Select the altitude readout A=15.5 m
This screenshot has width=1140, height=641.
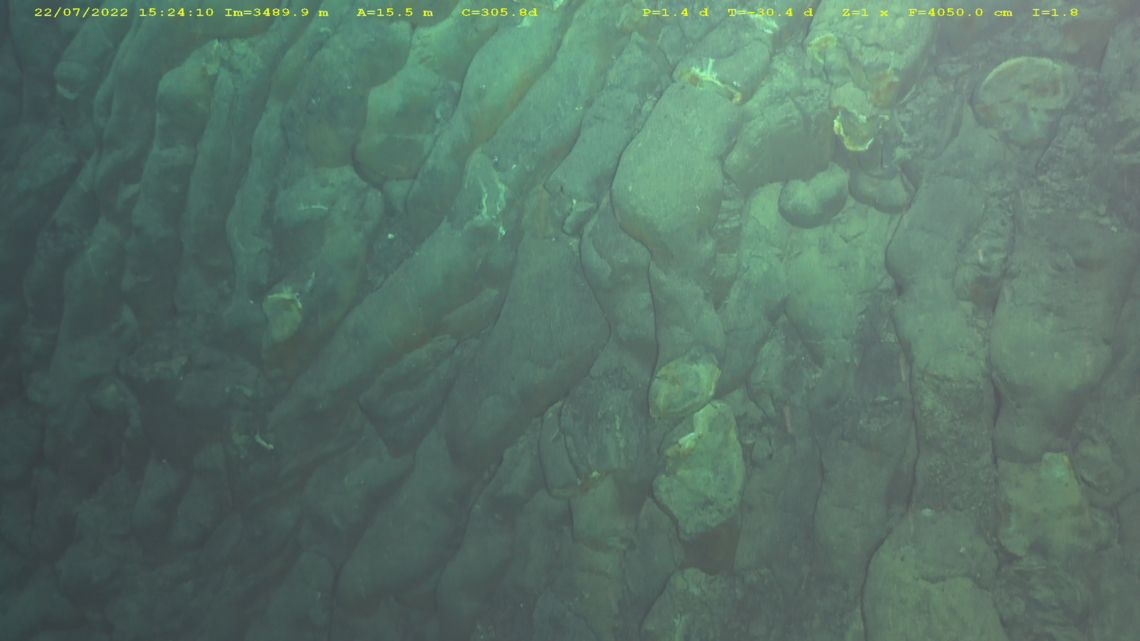395,12
